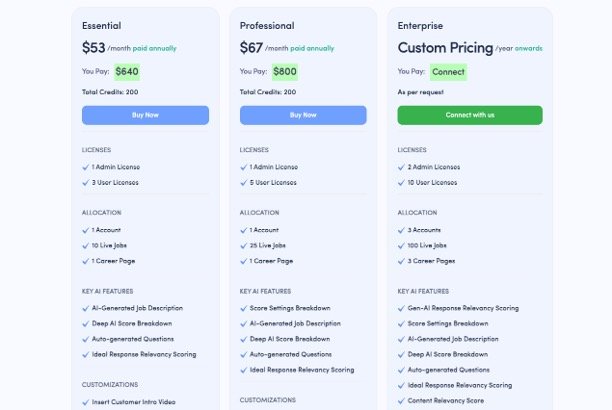Viewport: 612px width, 410px height.
Task: Click the checkmark next to 25 Live Jobs
Action: click(243, 245)
